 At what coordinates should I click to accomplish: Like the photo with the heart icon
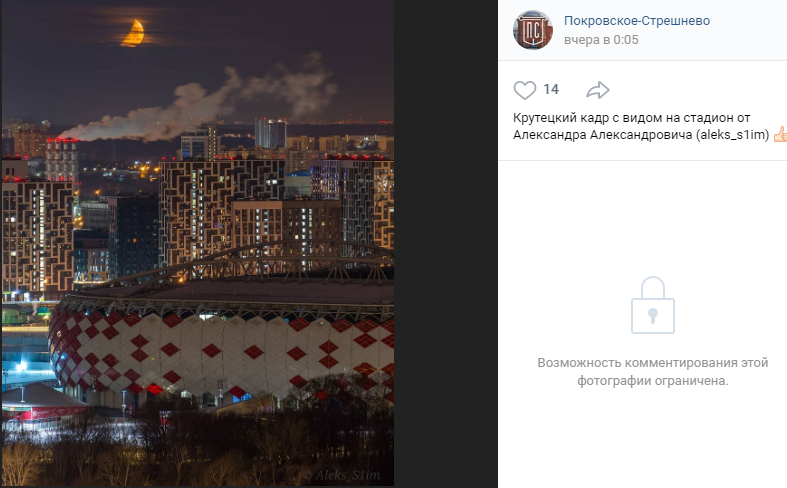524,90
